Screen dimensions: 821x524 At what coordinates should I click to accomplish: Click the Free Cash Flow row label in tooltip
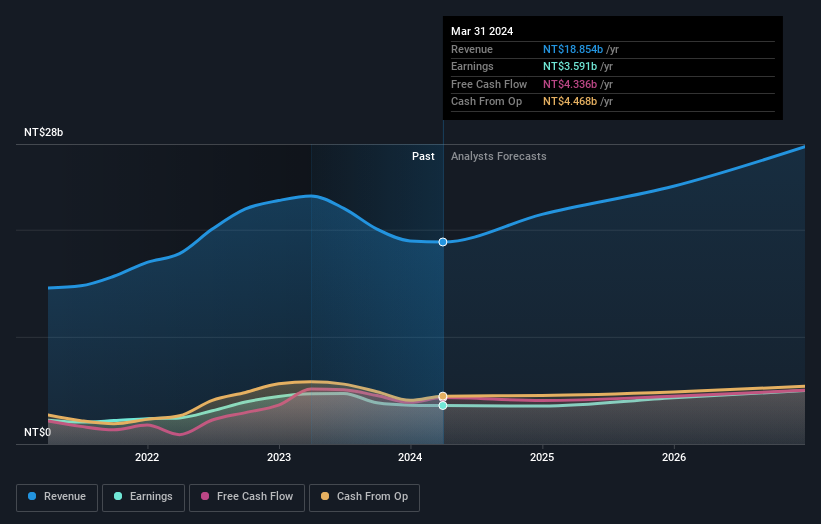tap(489, 84)
